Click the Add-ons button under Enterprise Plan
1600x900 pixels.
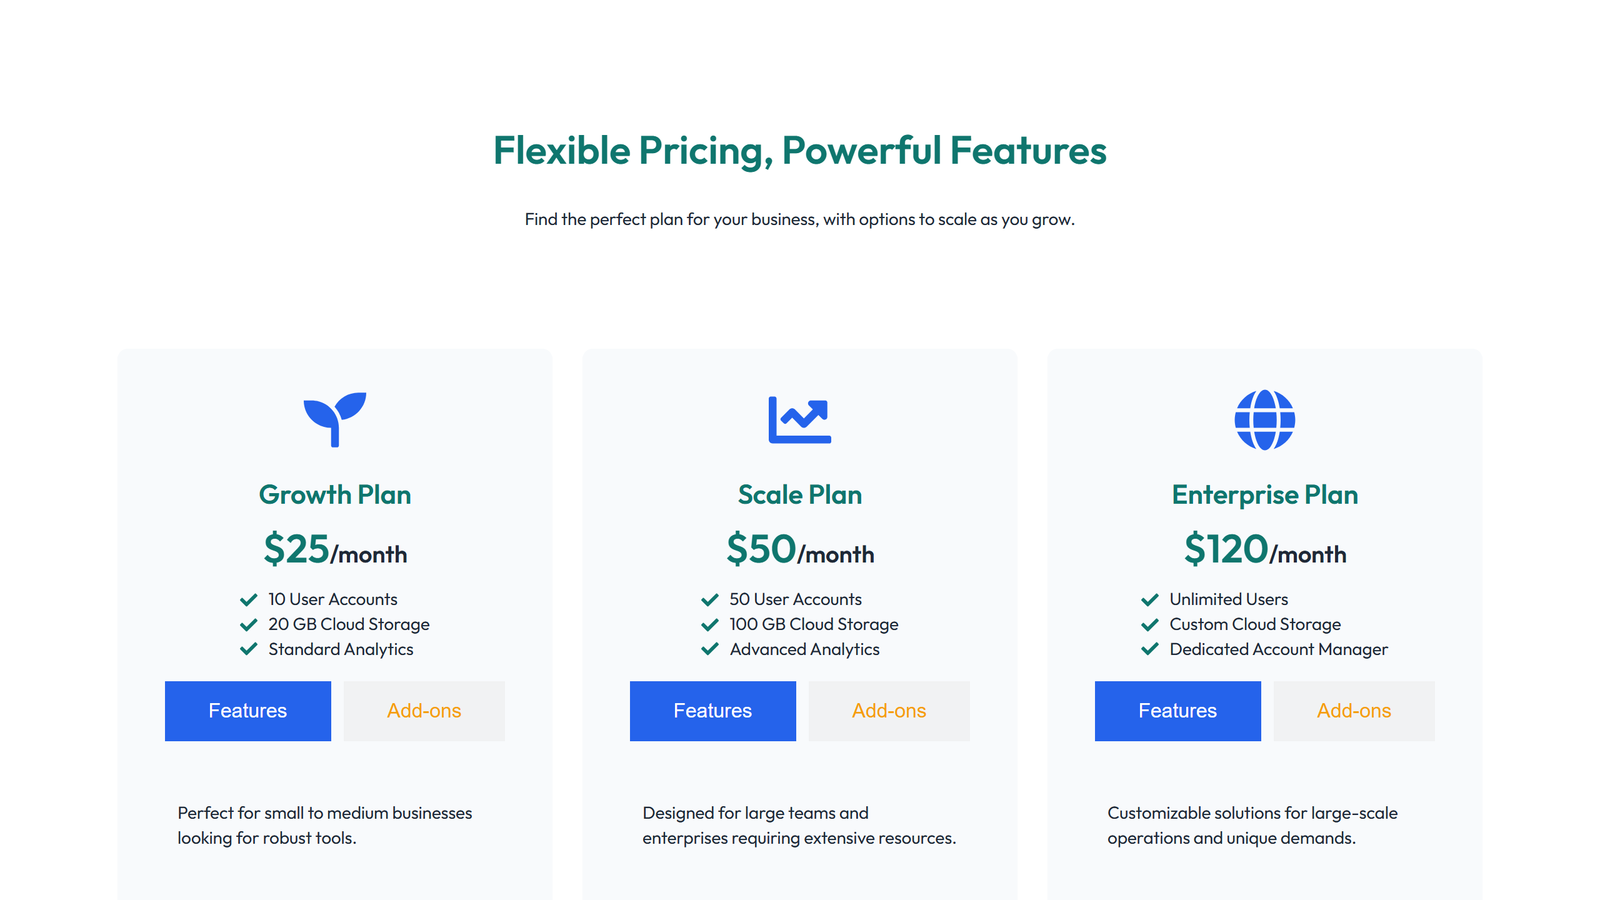click(1354, 711)
